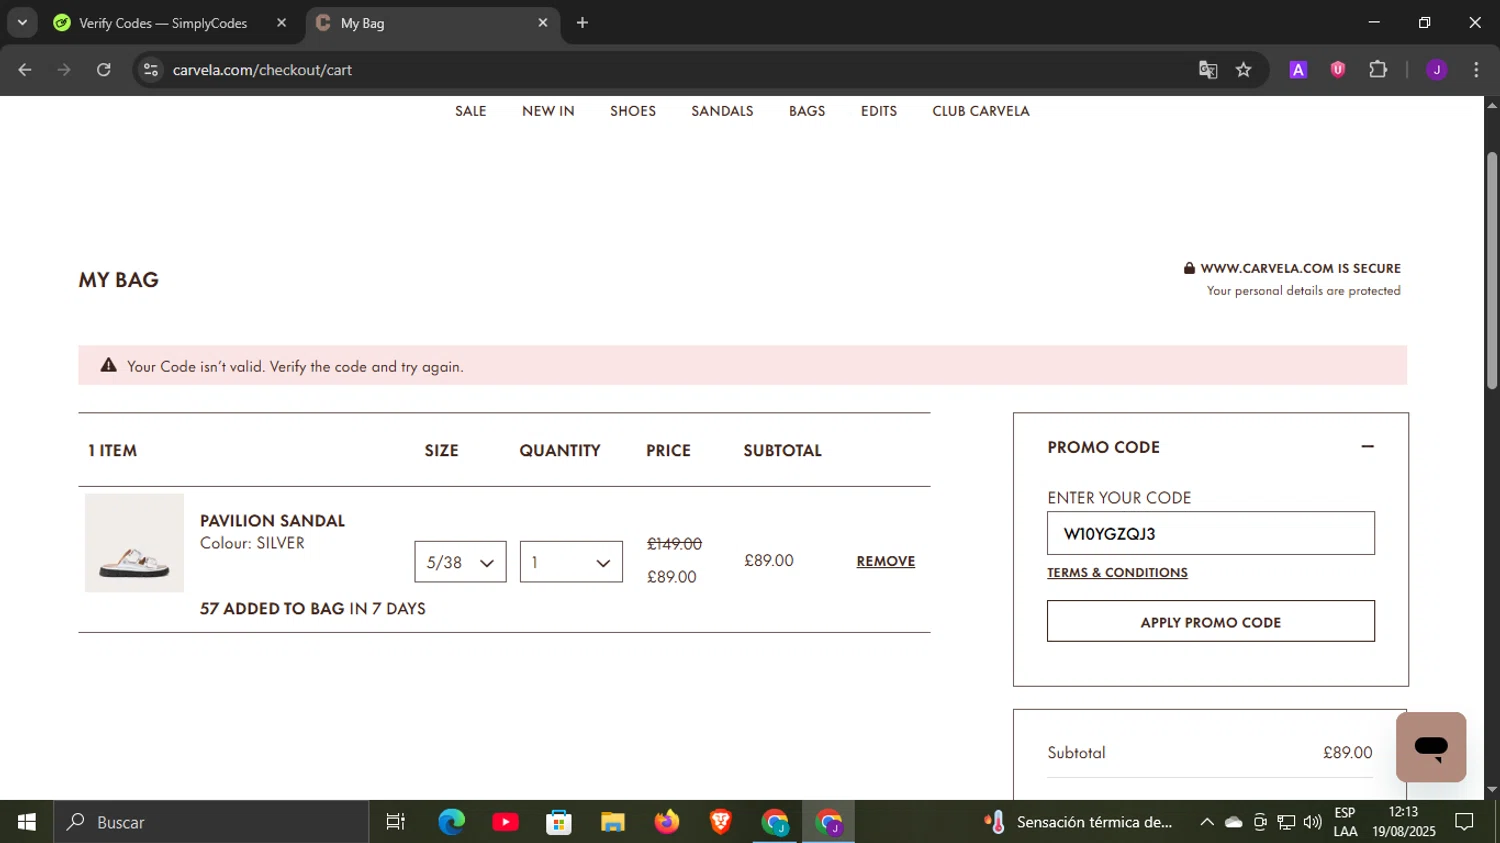Open the Pavilion Sandal product thumbnail

pyautogui.click(x=134, y=543)
